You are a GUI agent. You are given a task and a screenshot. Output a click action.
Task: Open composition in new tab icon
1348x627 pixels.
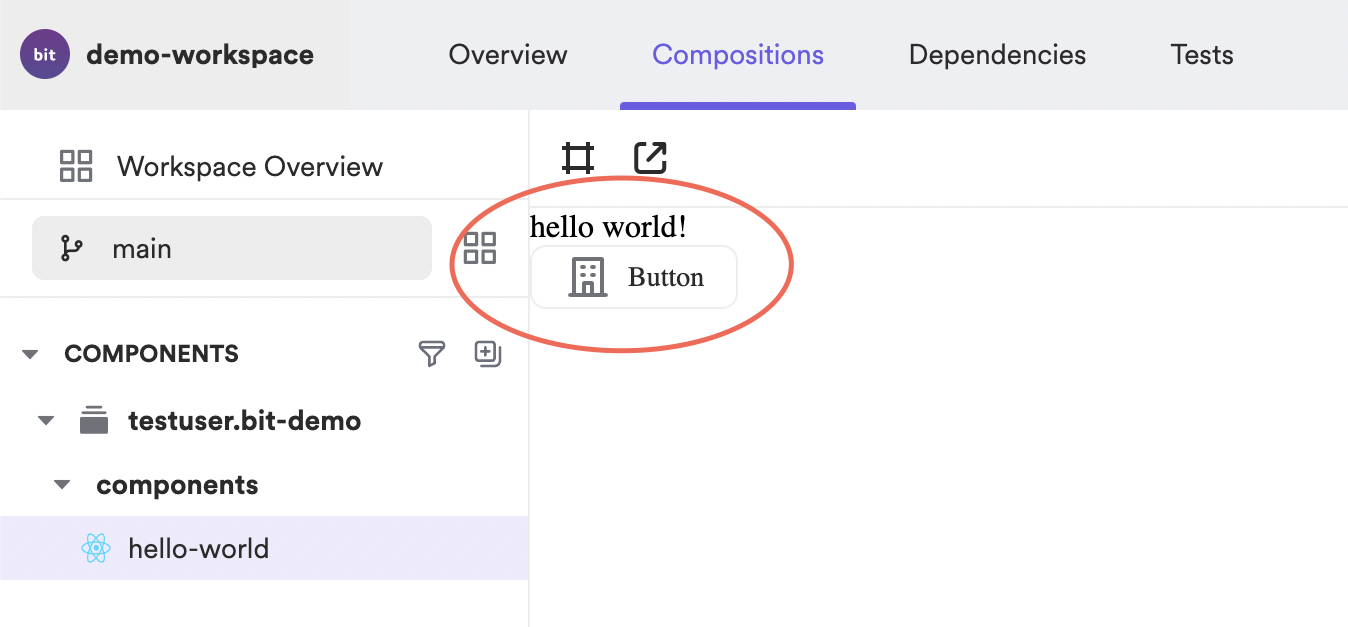(x=650, y=158)
